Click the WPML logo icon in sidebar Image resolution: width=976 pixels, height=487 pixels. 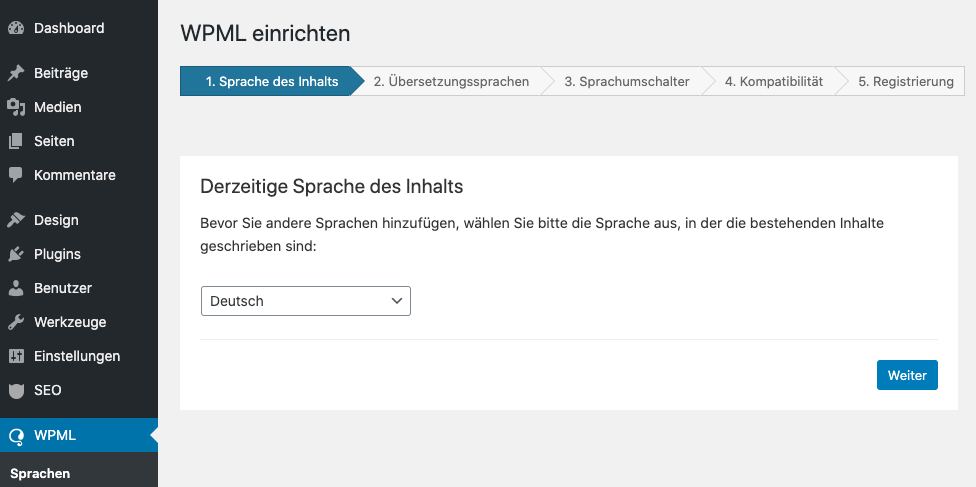click(x=16, y=435)
